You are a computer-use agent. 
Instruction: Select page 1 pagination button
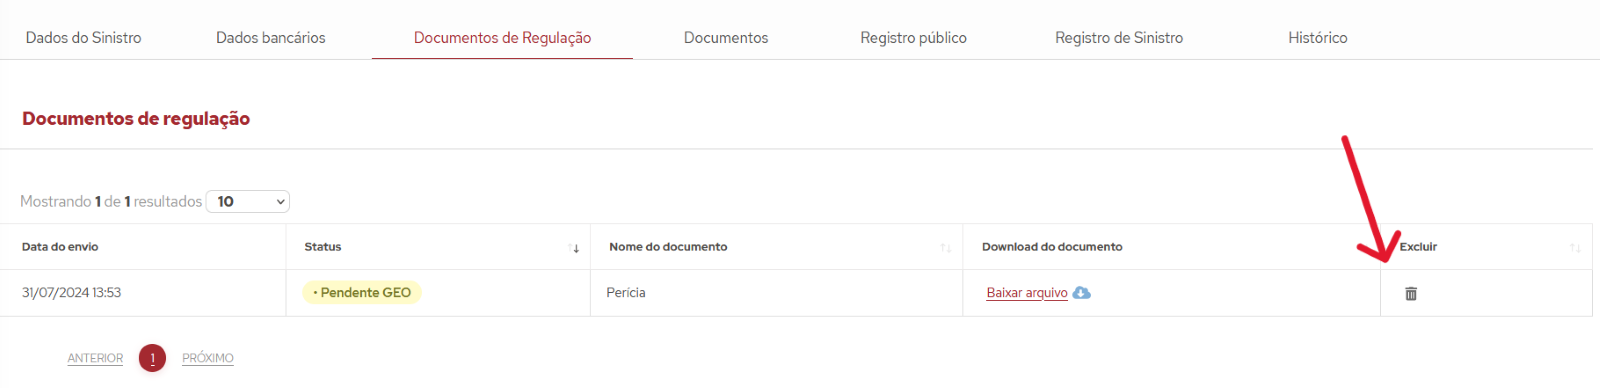tap(152, 358)
